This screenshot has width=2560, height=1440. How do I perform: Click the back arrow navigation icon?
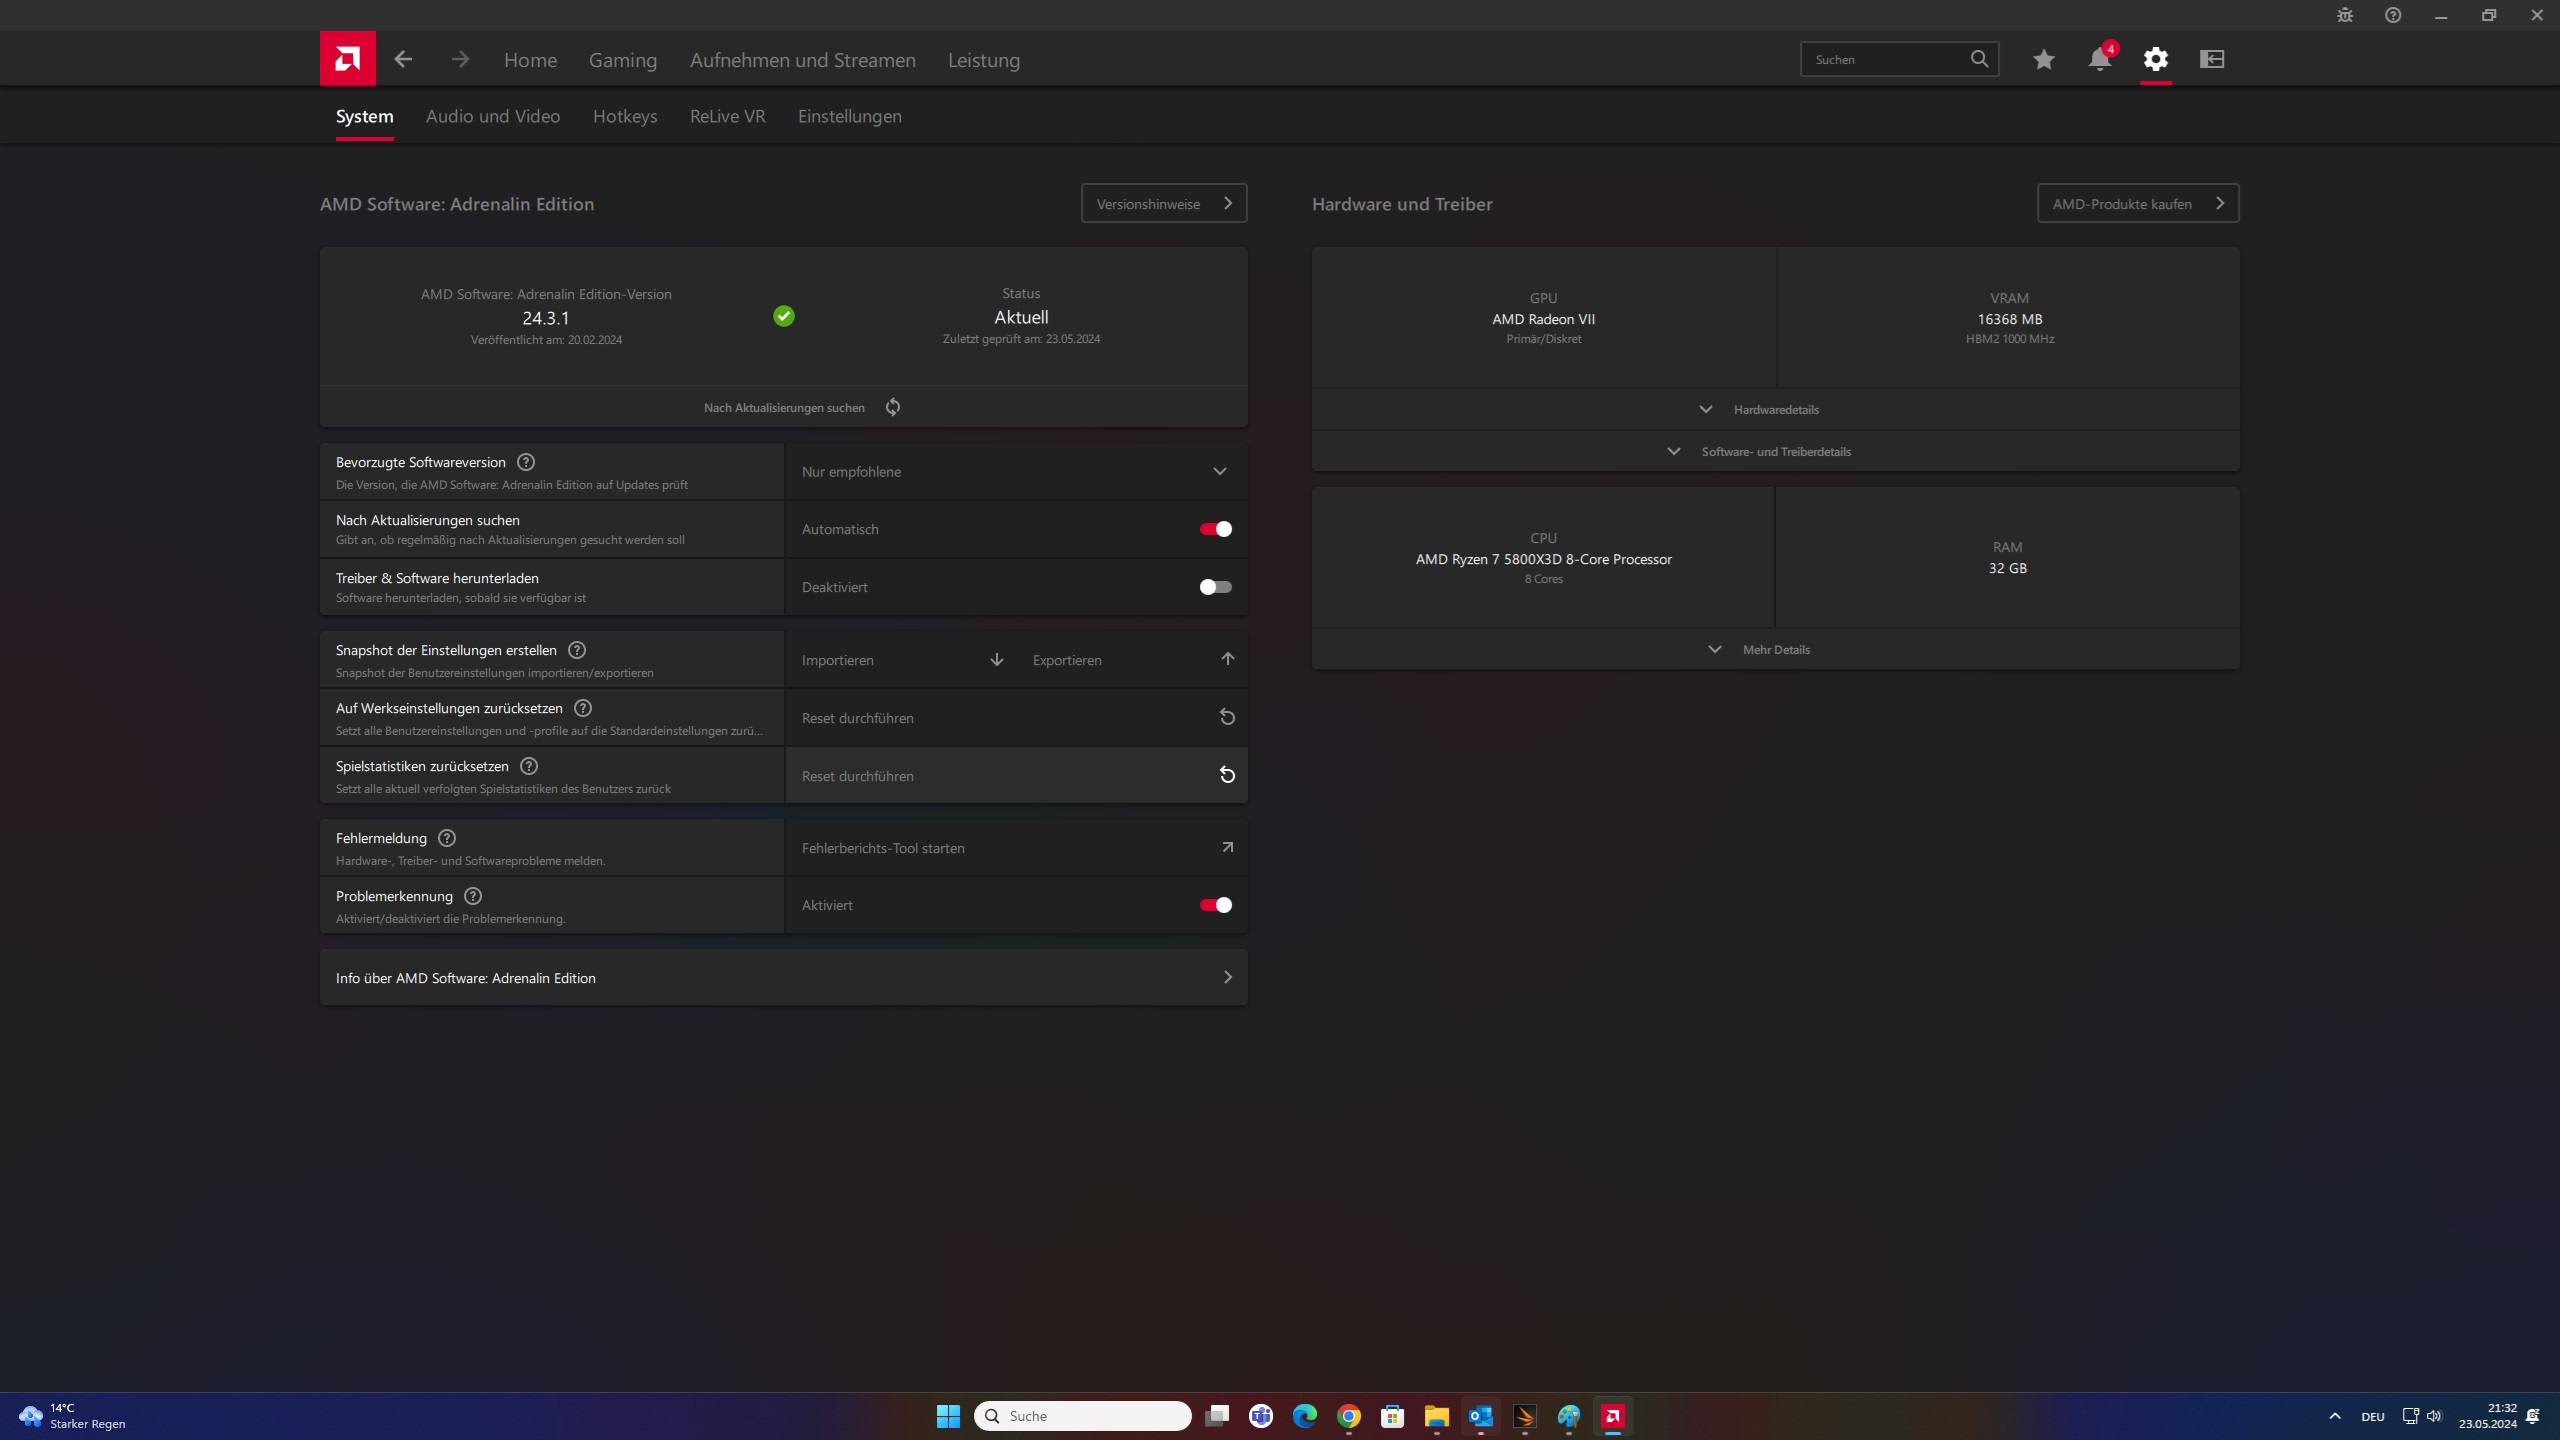click(x=403, y=59)
